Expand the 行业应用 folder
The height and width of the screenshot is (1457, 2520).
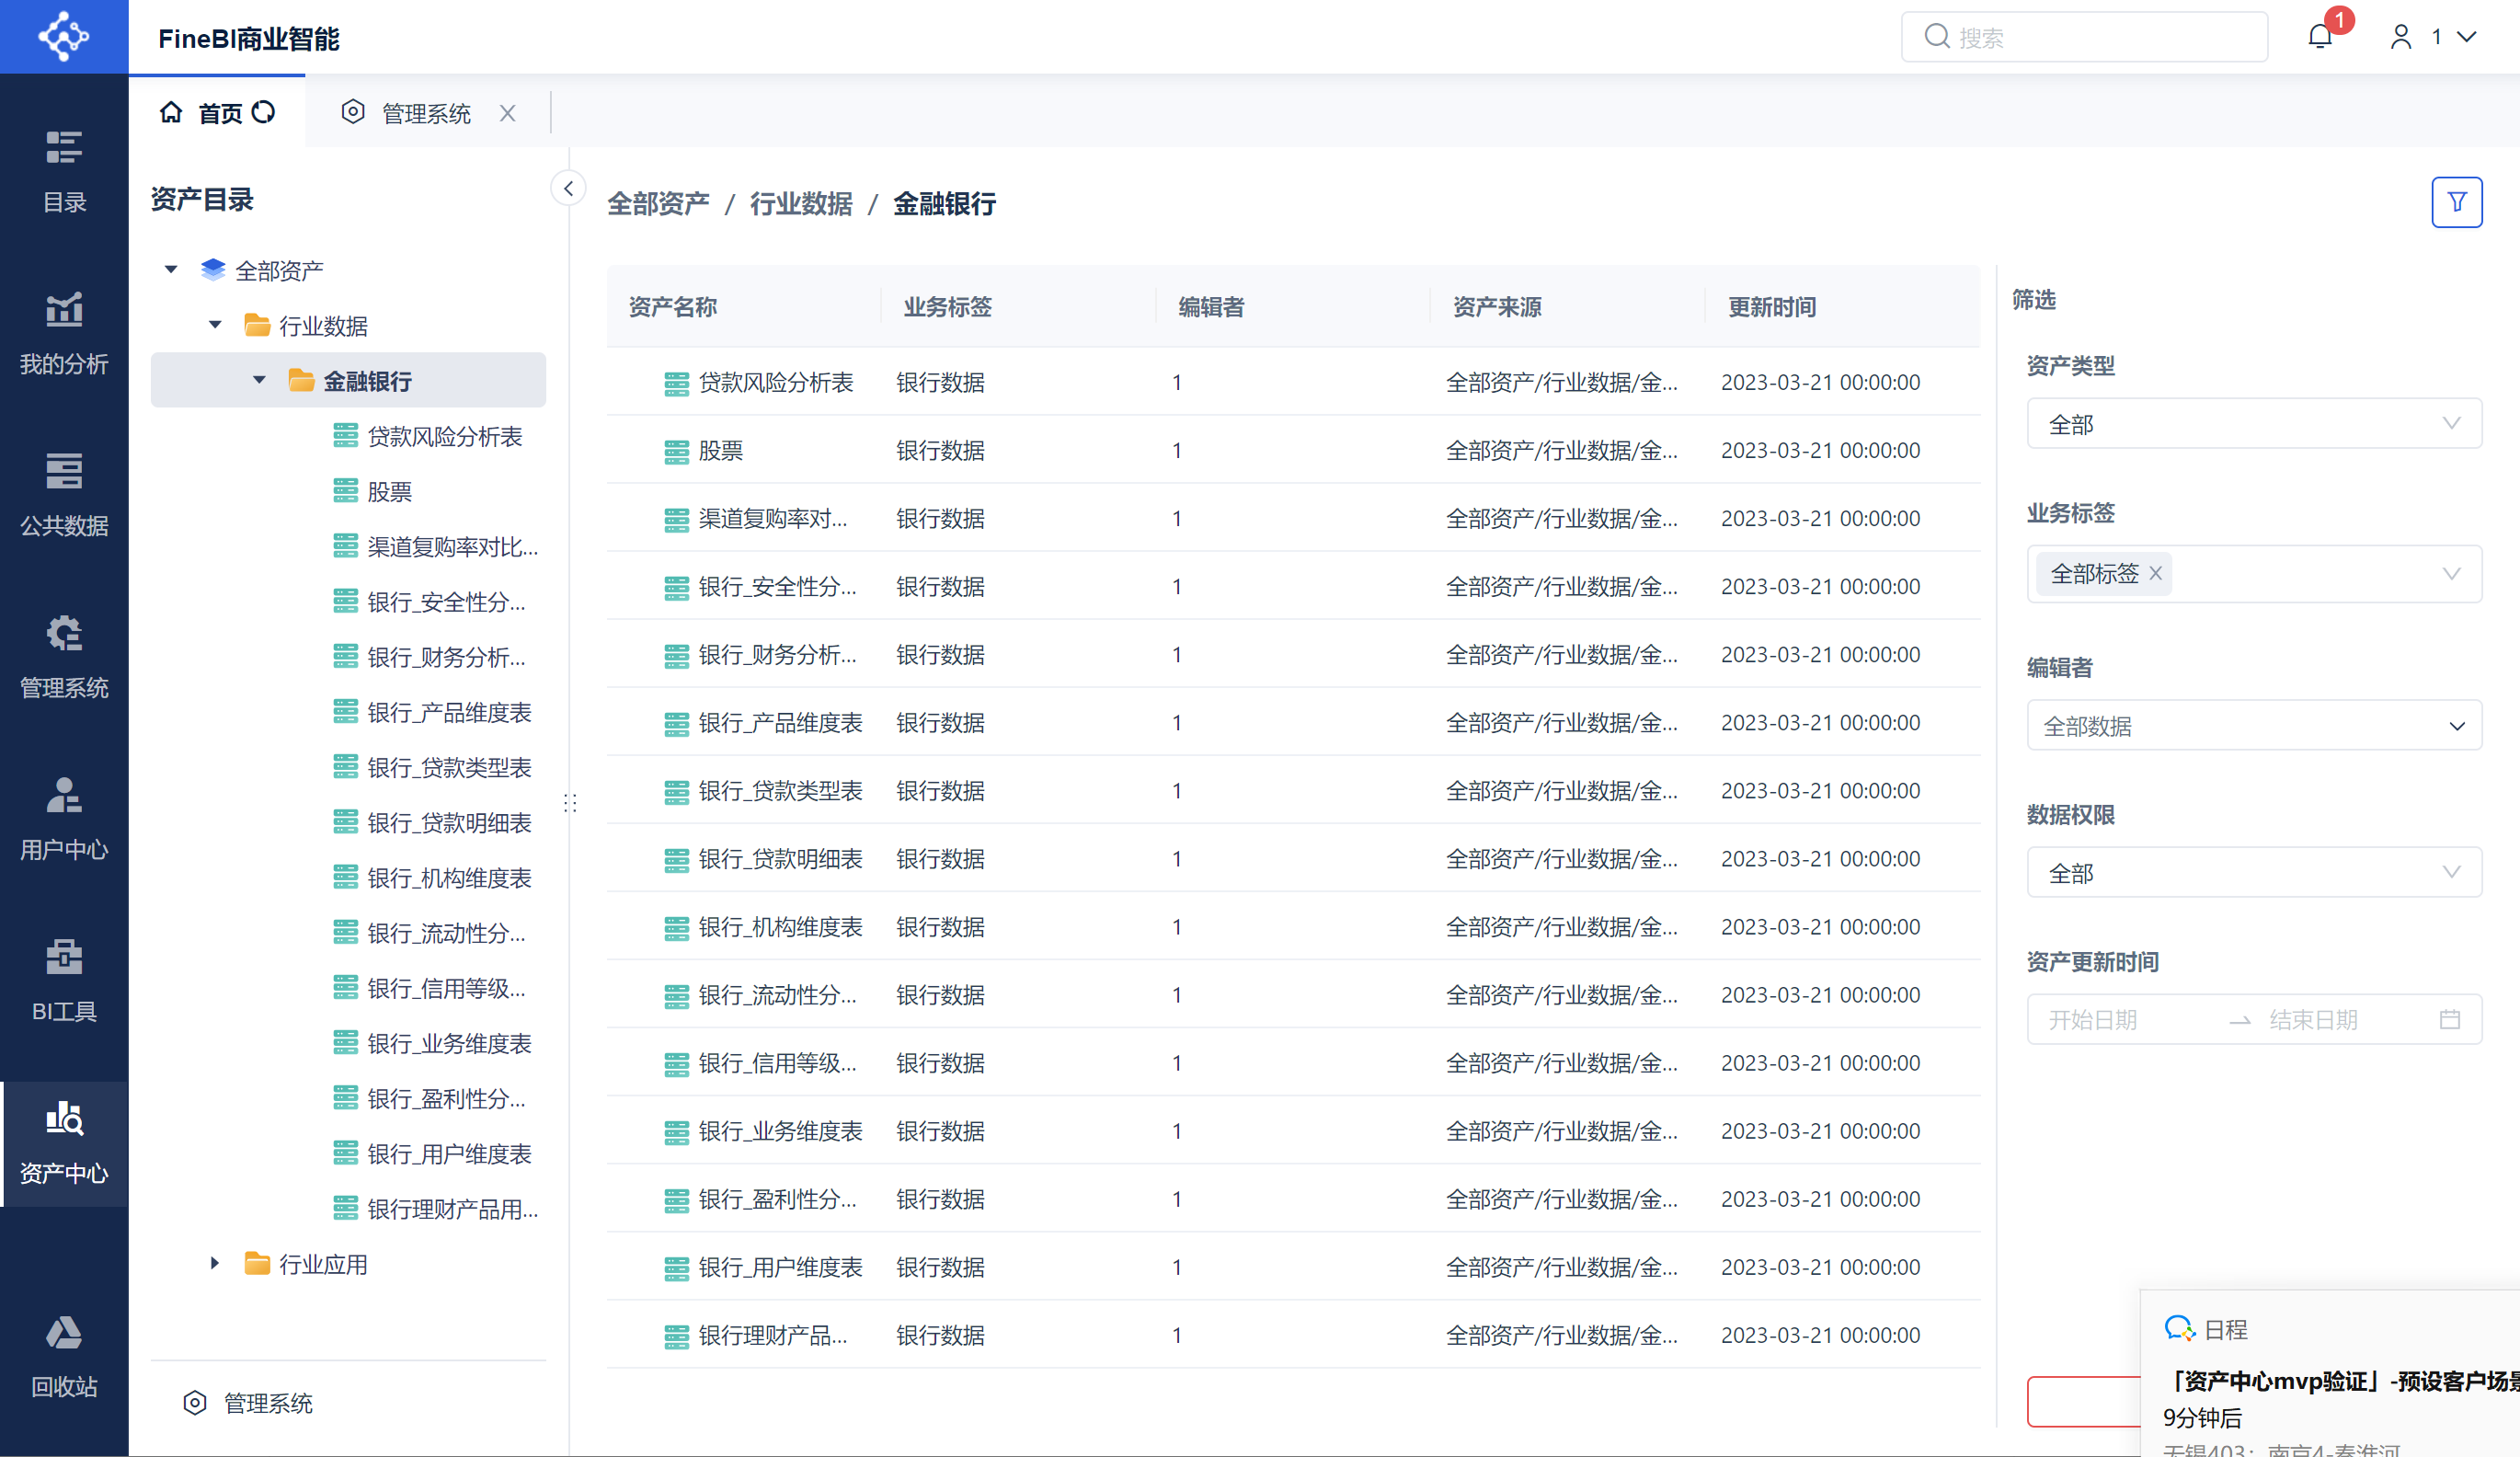(215, 1264)
